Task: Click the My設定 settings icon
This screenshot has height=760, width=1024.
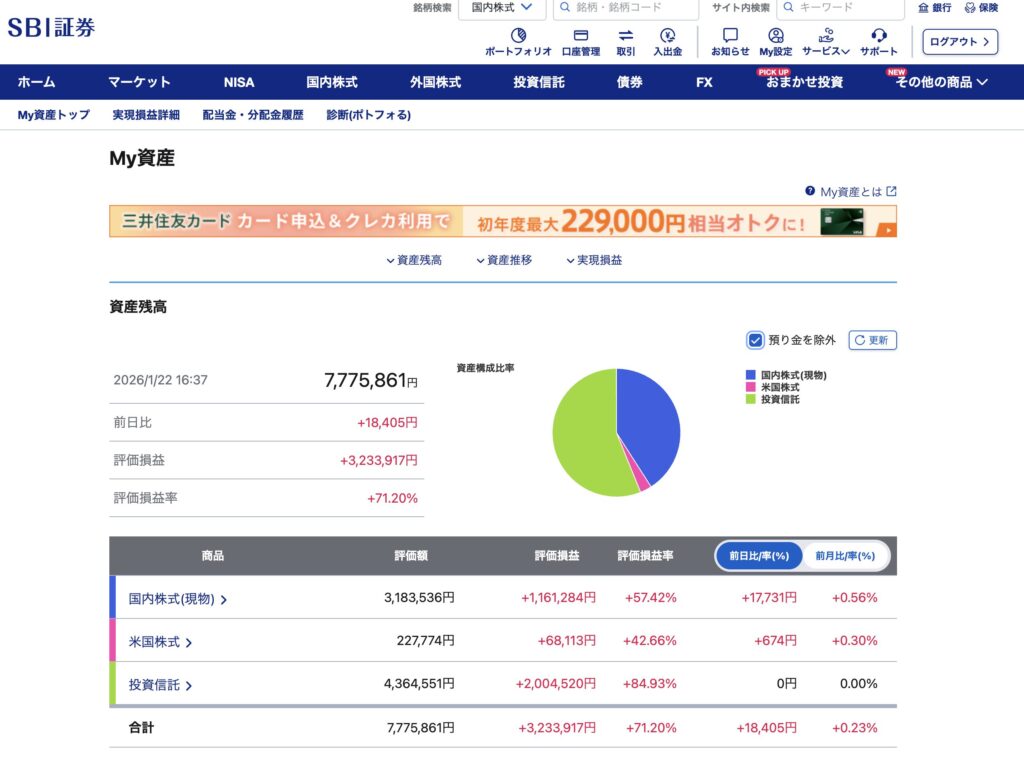Action: click(x=775, y=41)
